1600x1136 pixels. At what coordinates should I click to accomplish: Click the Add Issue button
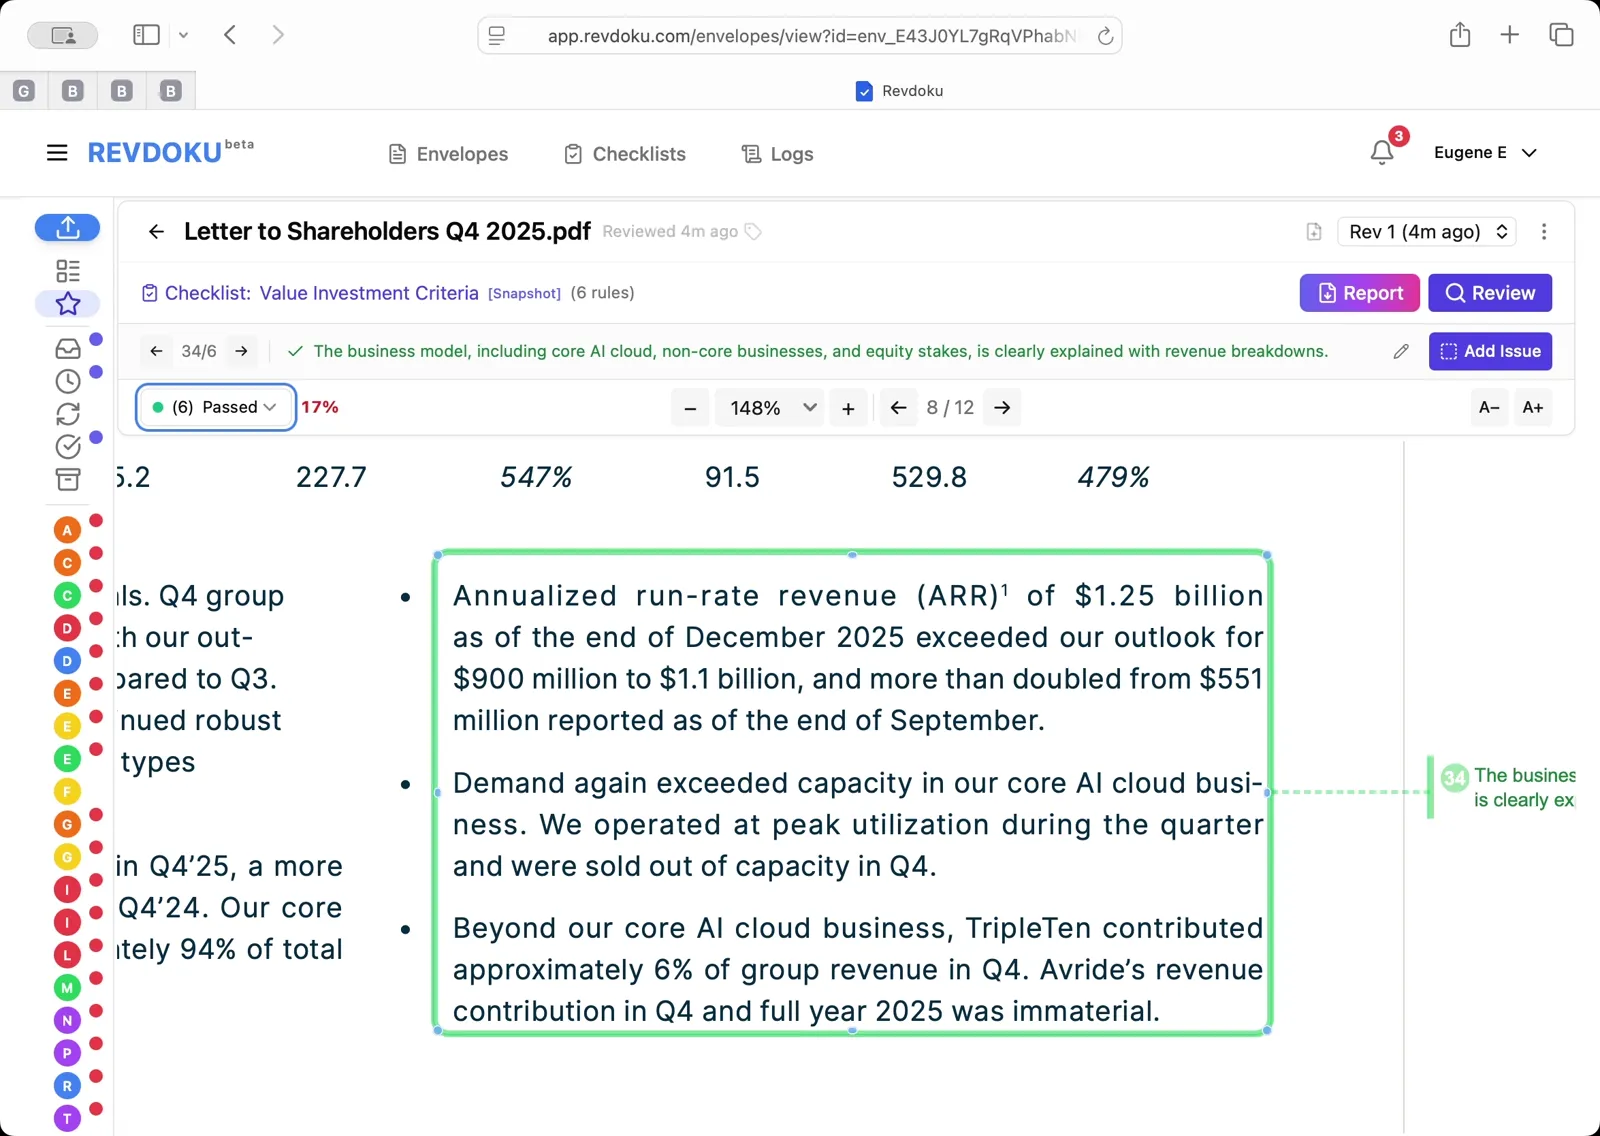coord(1490,351)
